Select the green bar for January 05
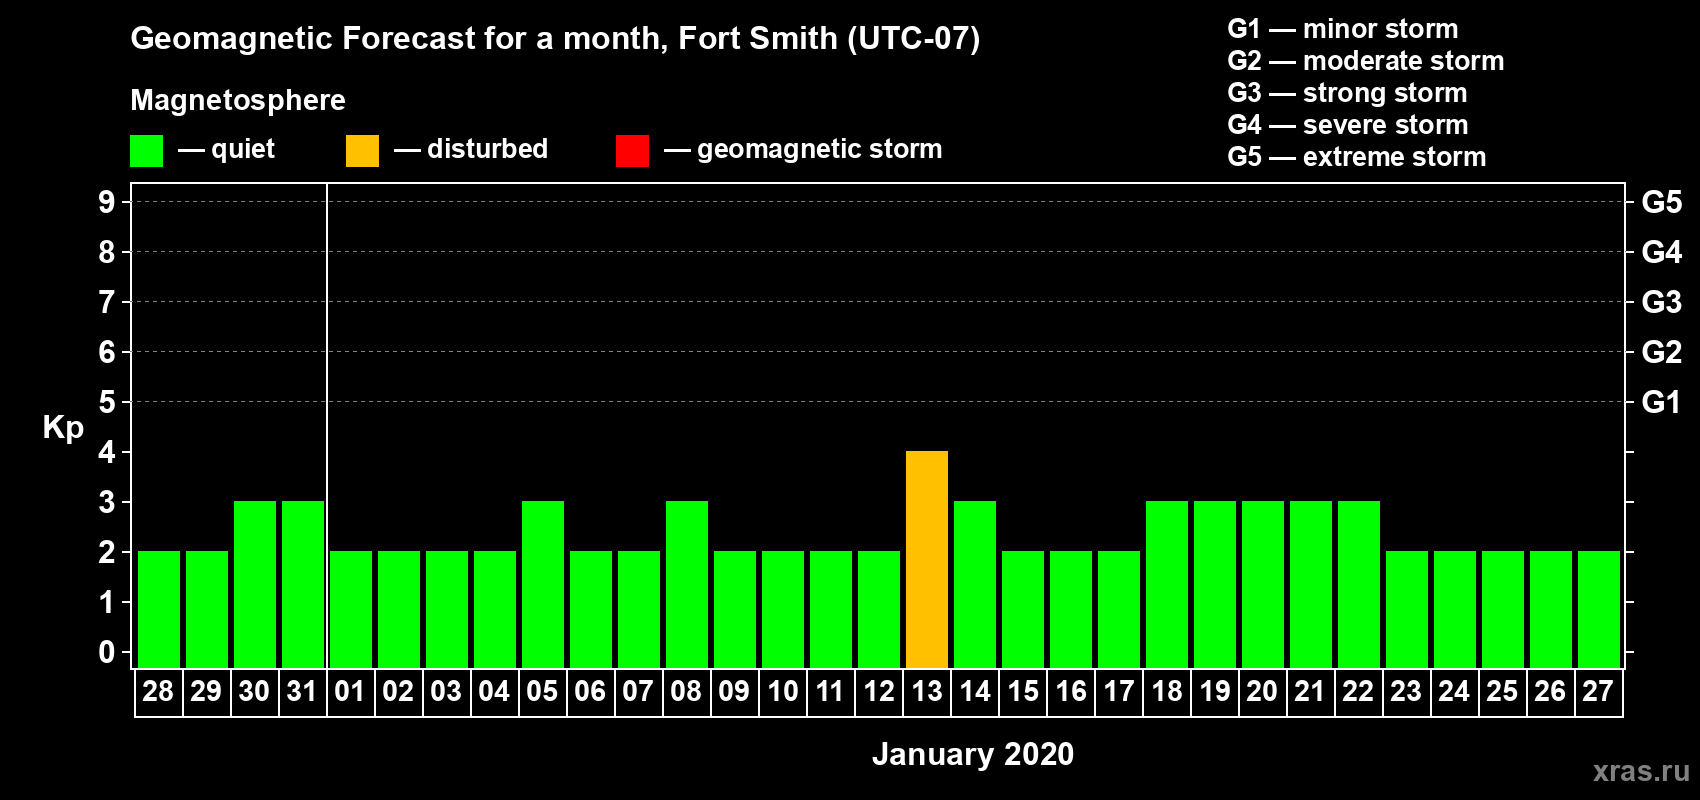This screenshot has height=800, width=1700. point(543,584)
